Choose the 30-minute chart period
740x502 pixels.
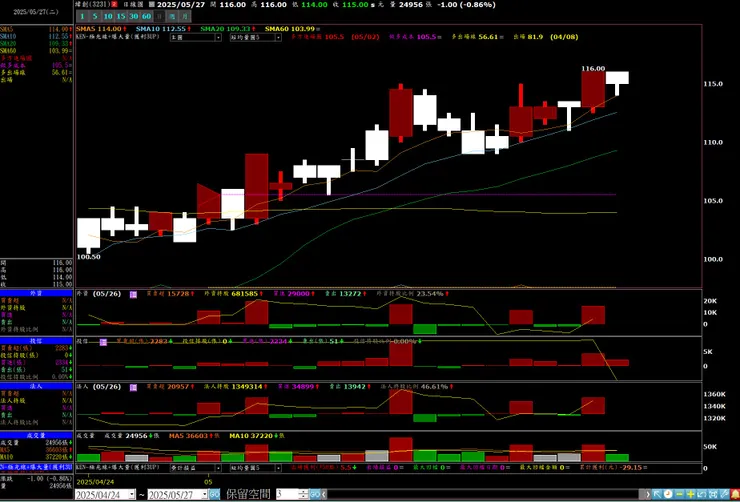click(134, 16)
